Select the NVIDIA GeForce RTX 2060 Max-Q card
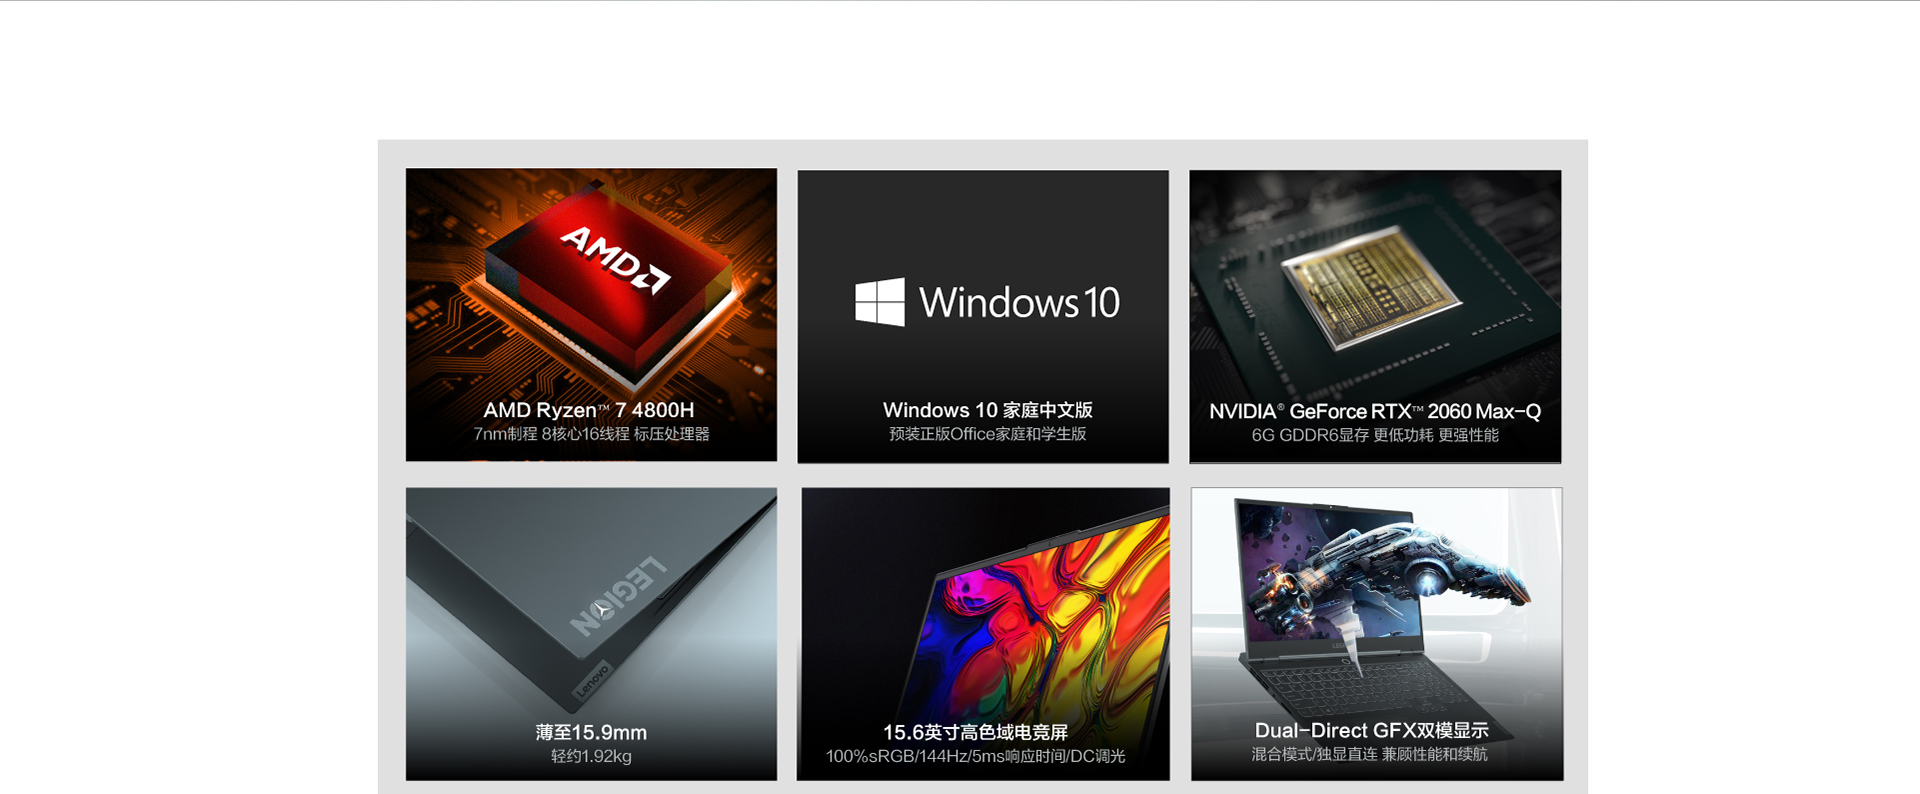Viewport: 1920px width, 794px height. point(1375,316)
